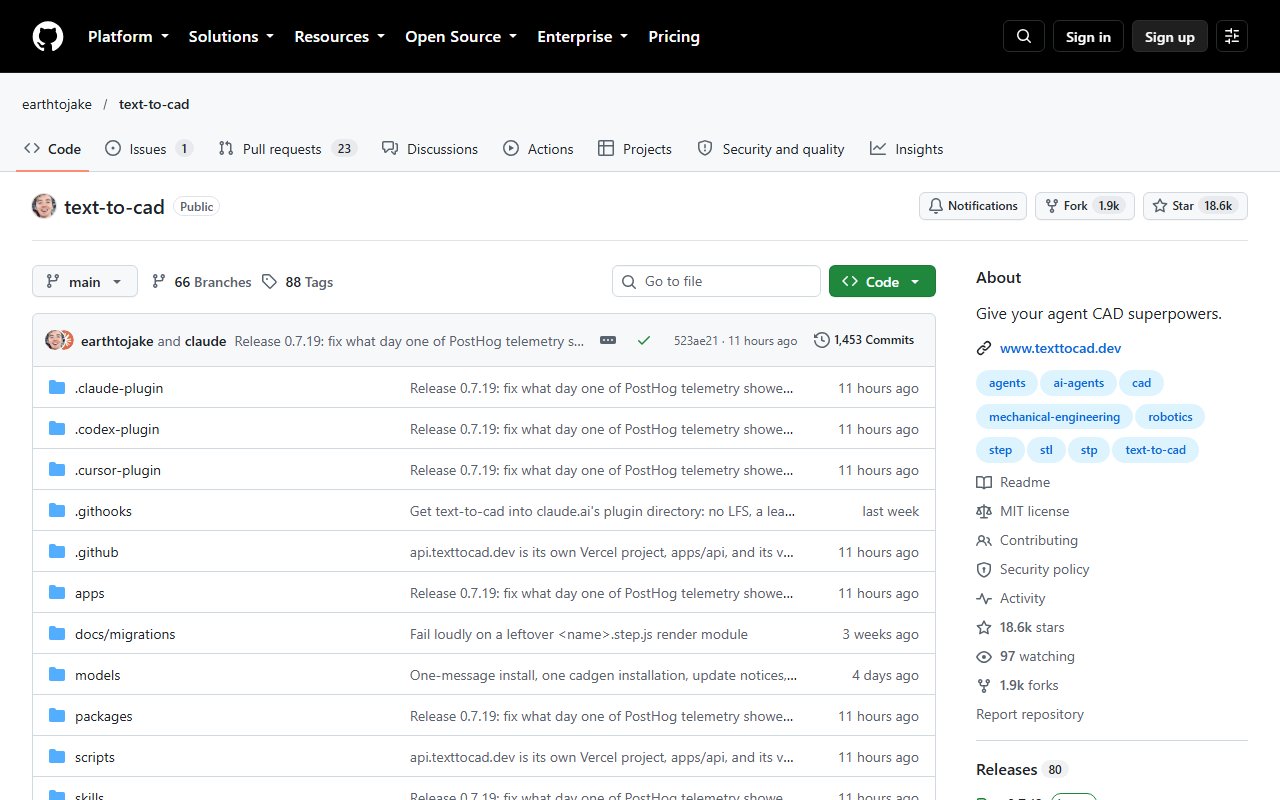The width and height of the screenshot is (1280, 800).
Task: Open the Pricing link in header
Action: pos(674,36)
